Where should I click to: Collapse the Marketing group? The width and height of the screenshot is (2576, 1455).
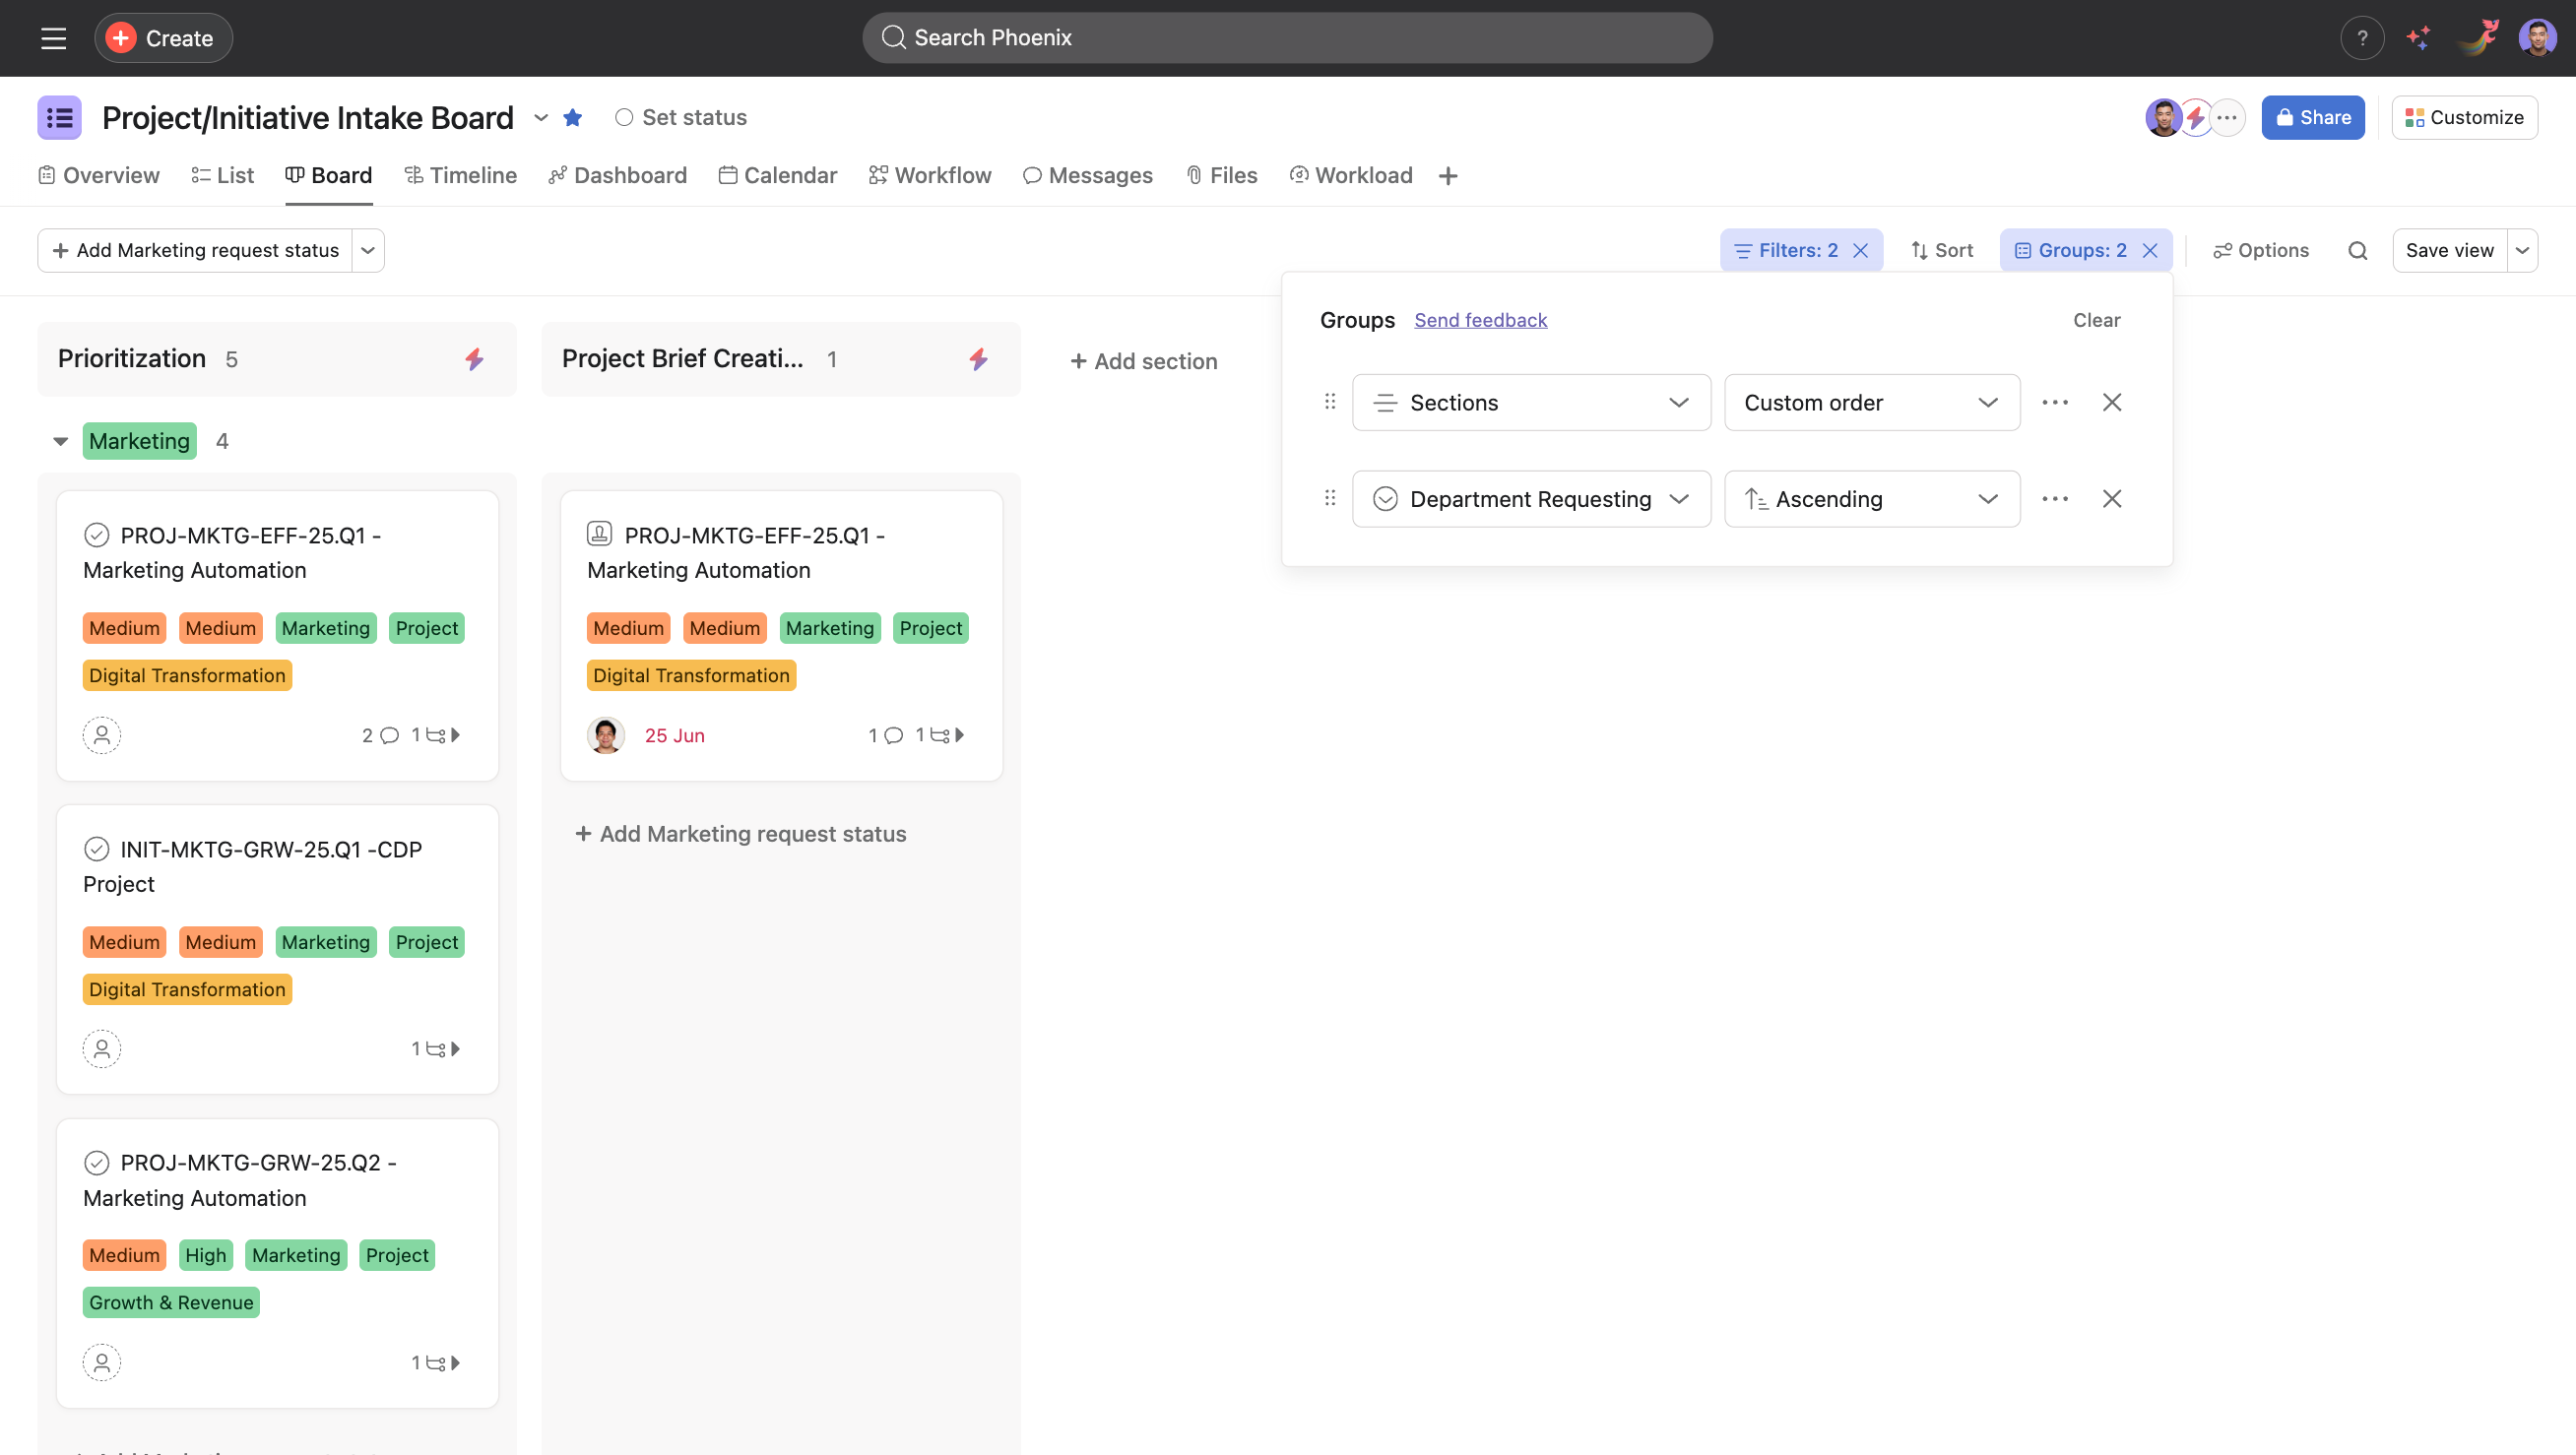(x=61, y=441)
